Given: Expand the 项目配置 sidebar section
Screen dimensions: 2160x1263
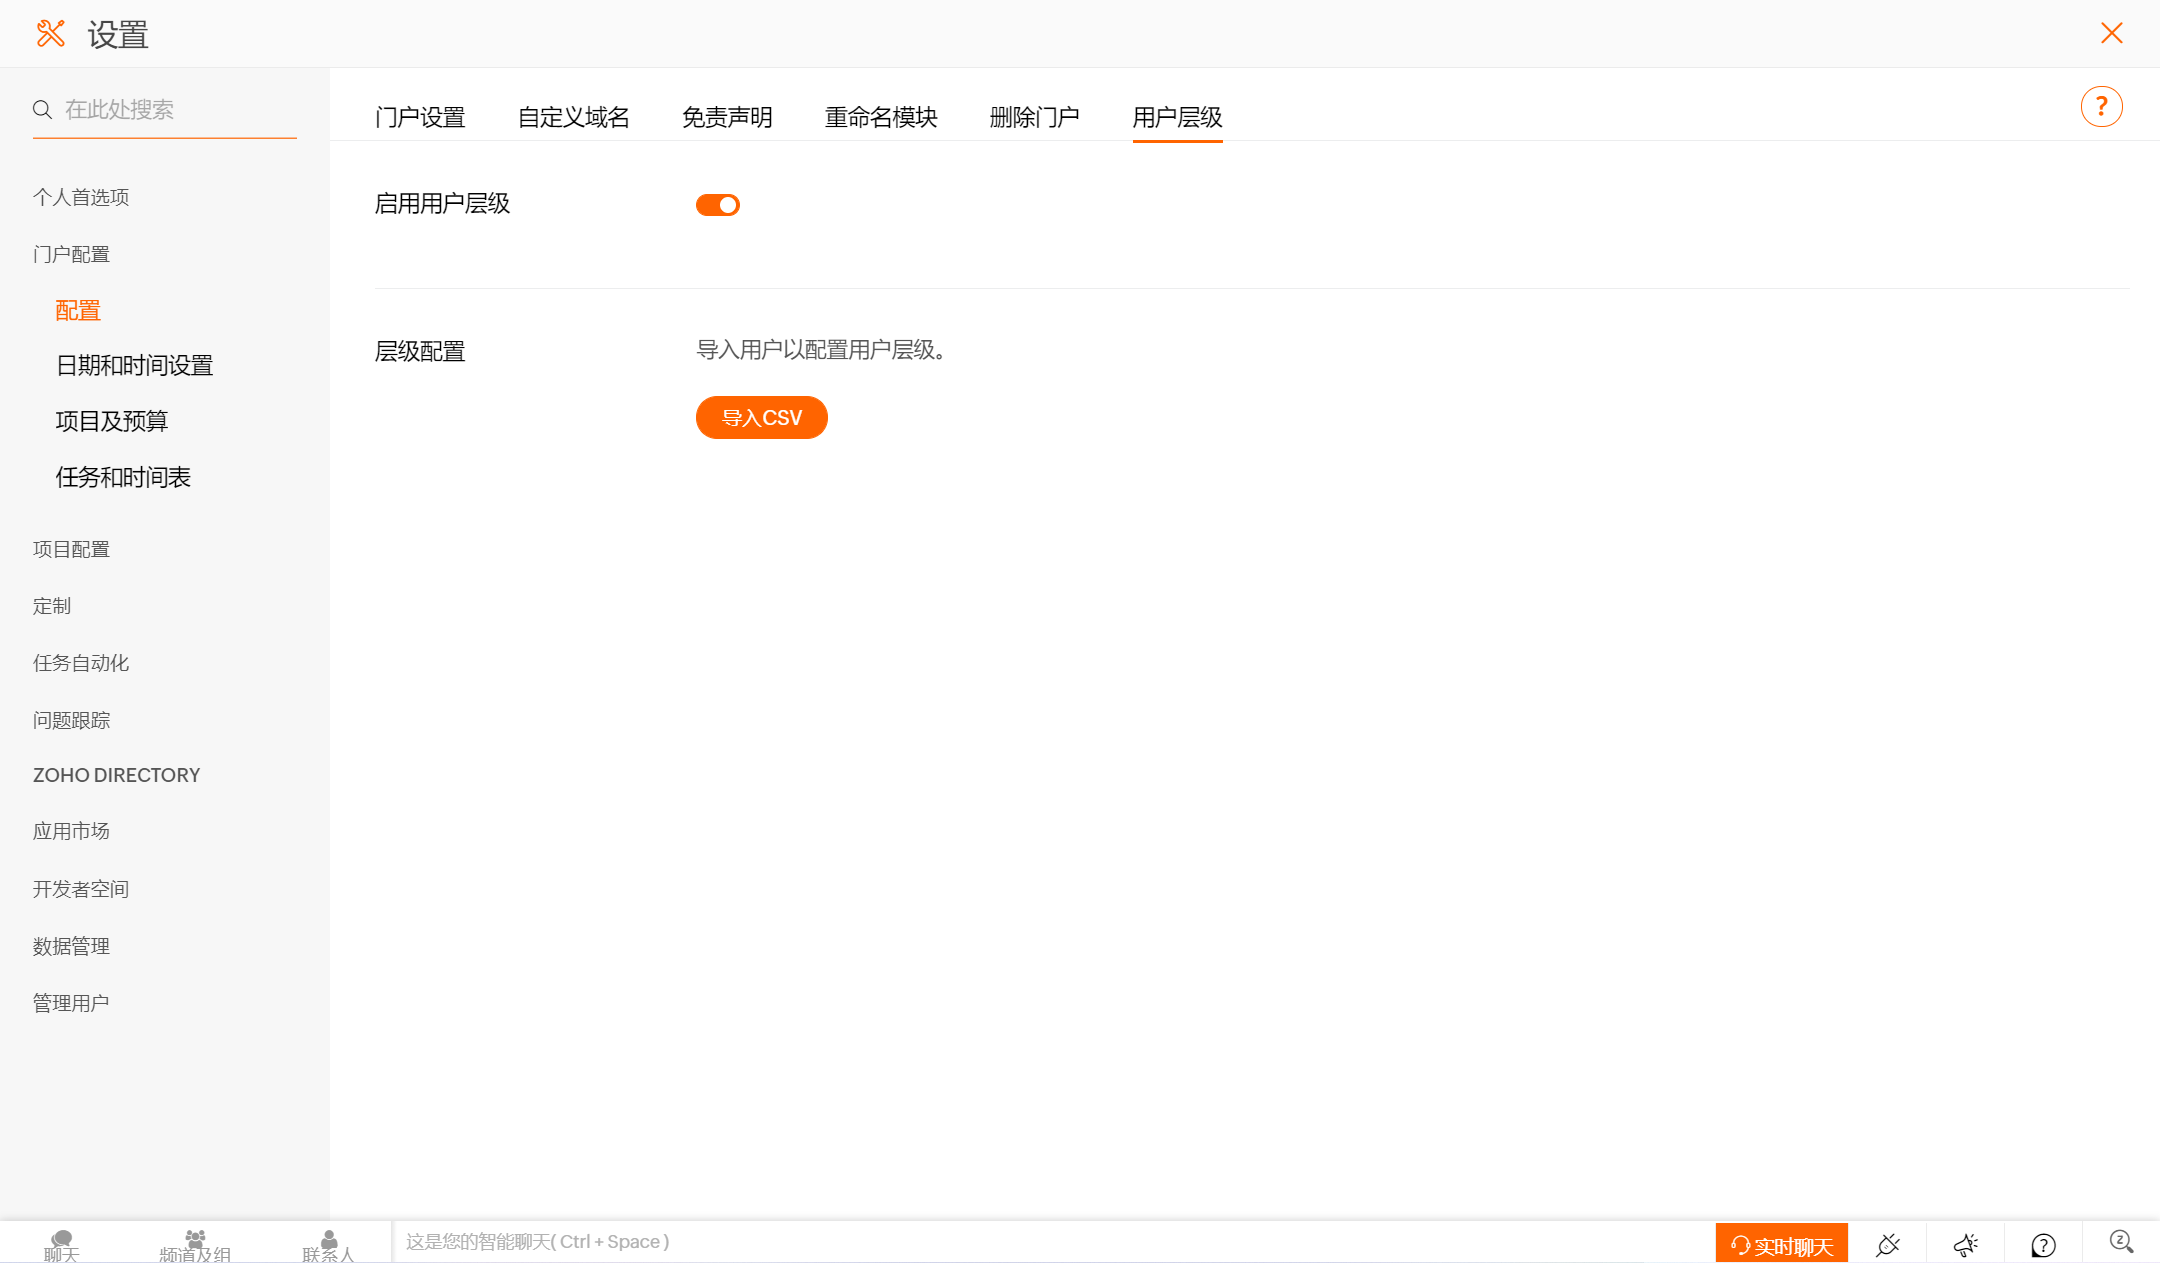Looking at the screenshot, I should tap(71, 549).
